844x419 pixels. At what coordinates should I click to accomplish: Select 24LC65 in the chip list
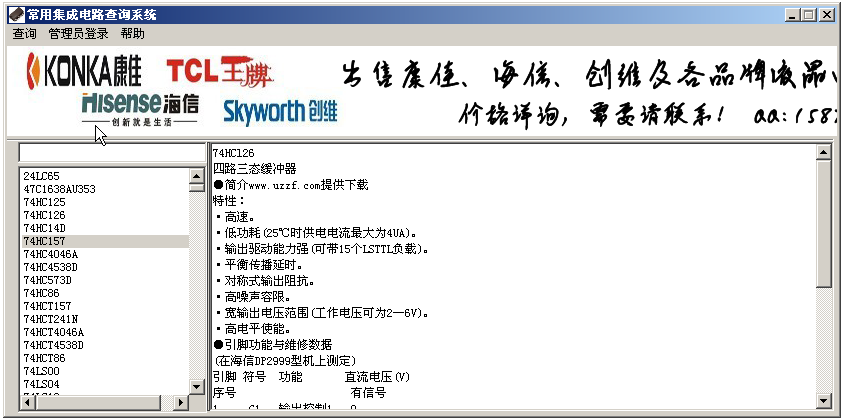(x=106, y=176)
